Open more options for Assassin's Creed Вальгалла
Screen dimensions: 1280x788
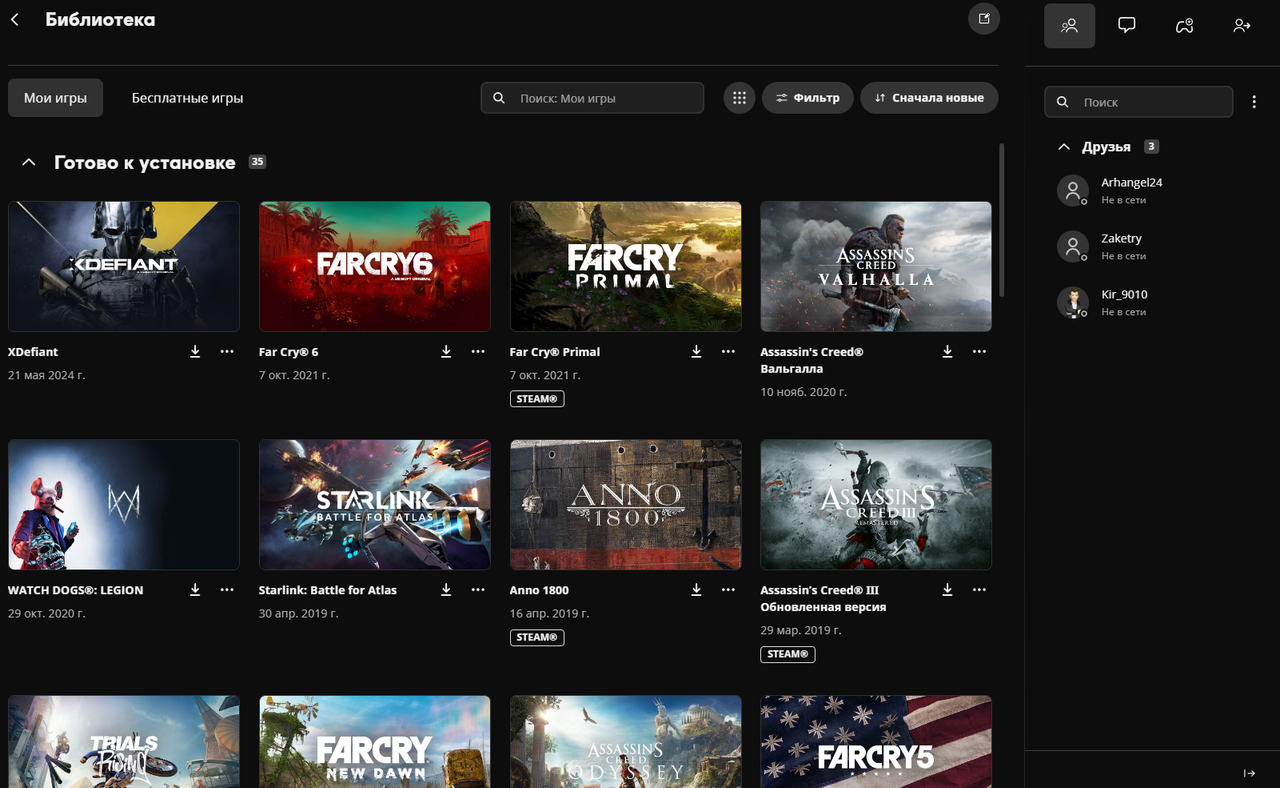click(x=979, y=352)
